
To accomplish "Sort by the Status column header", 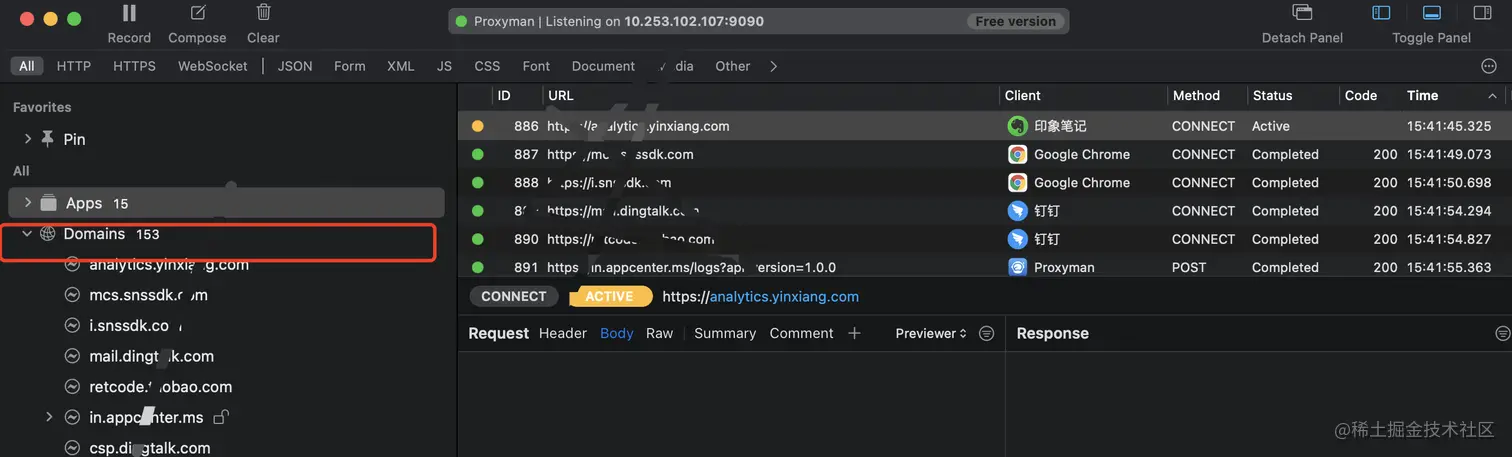I will (1272, 95).
